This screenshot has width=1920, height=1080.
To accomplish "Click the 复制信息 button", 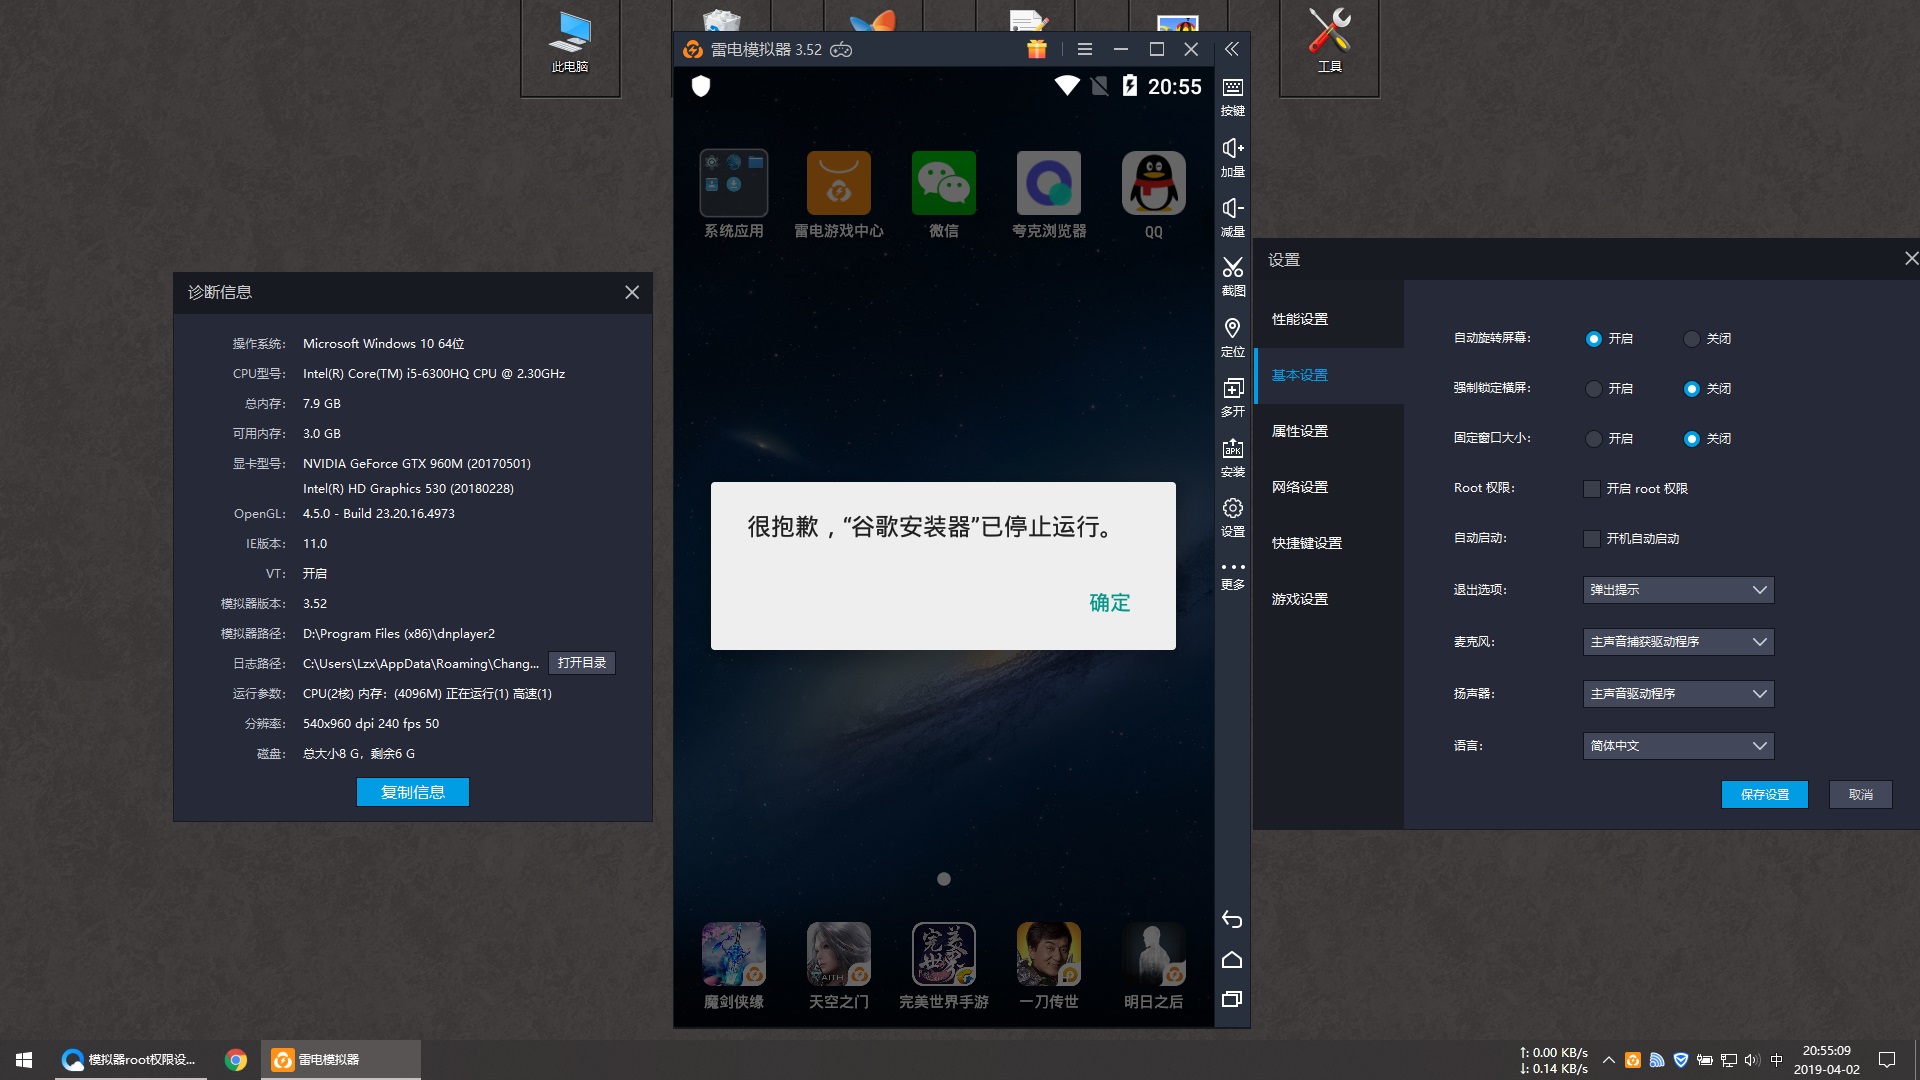I will [x=412, y=792].
